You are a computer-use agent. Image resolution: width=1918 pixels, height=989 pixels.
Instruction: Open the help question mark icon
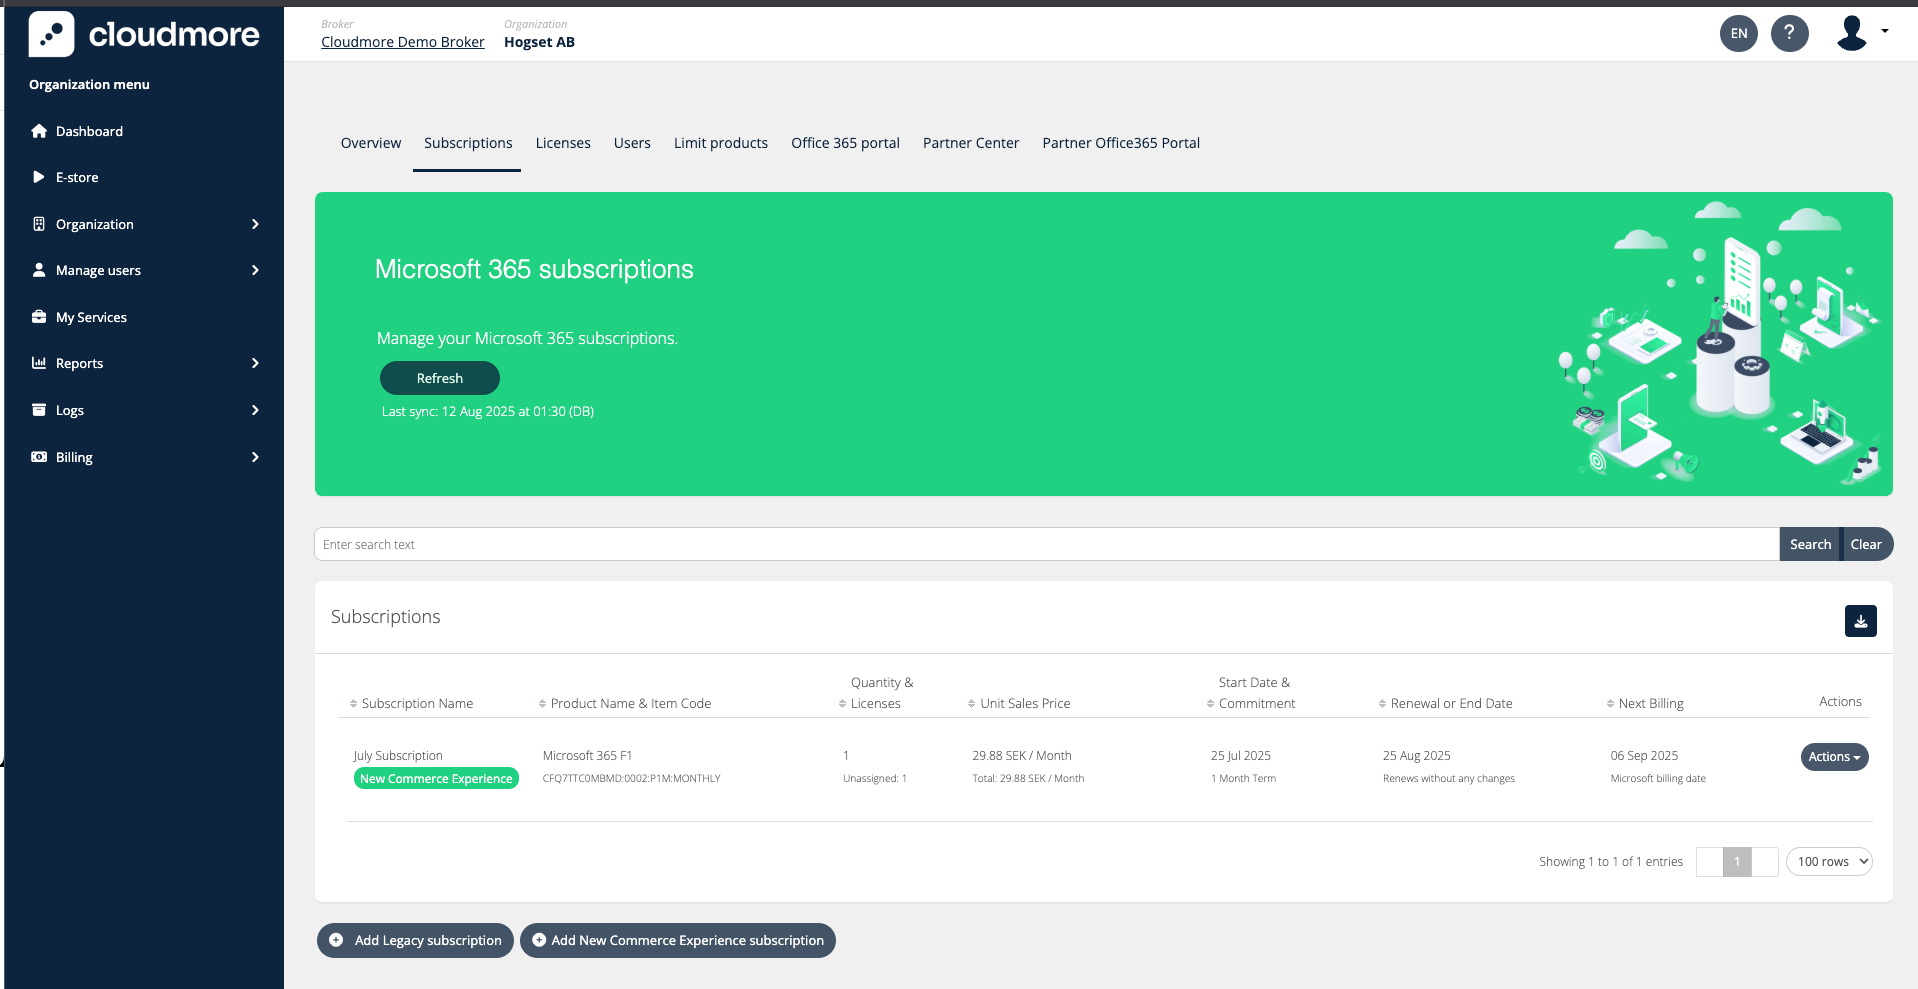(1789, 34)
